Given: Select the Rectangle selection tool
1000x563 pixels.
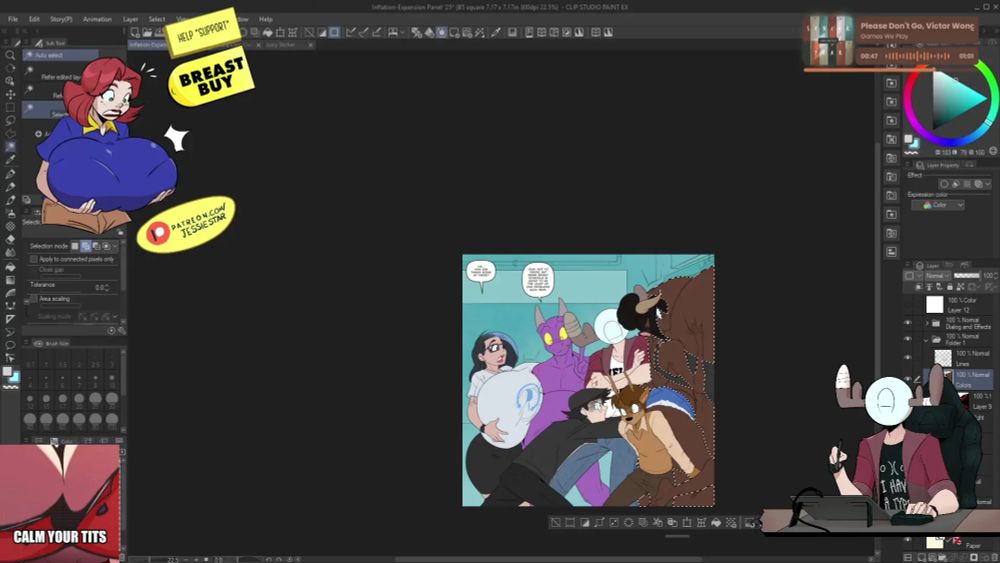Looking at the screenshot, I should 10,107.
